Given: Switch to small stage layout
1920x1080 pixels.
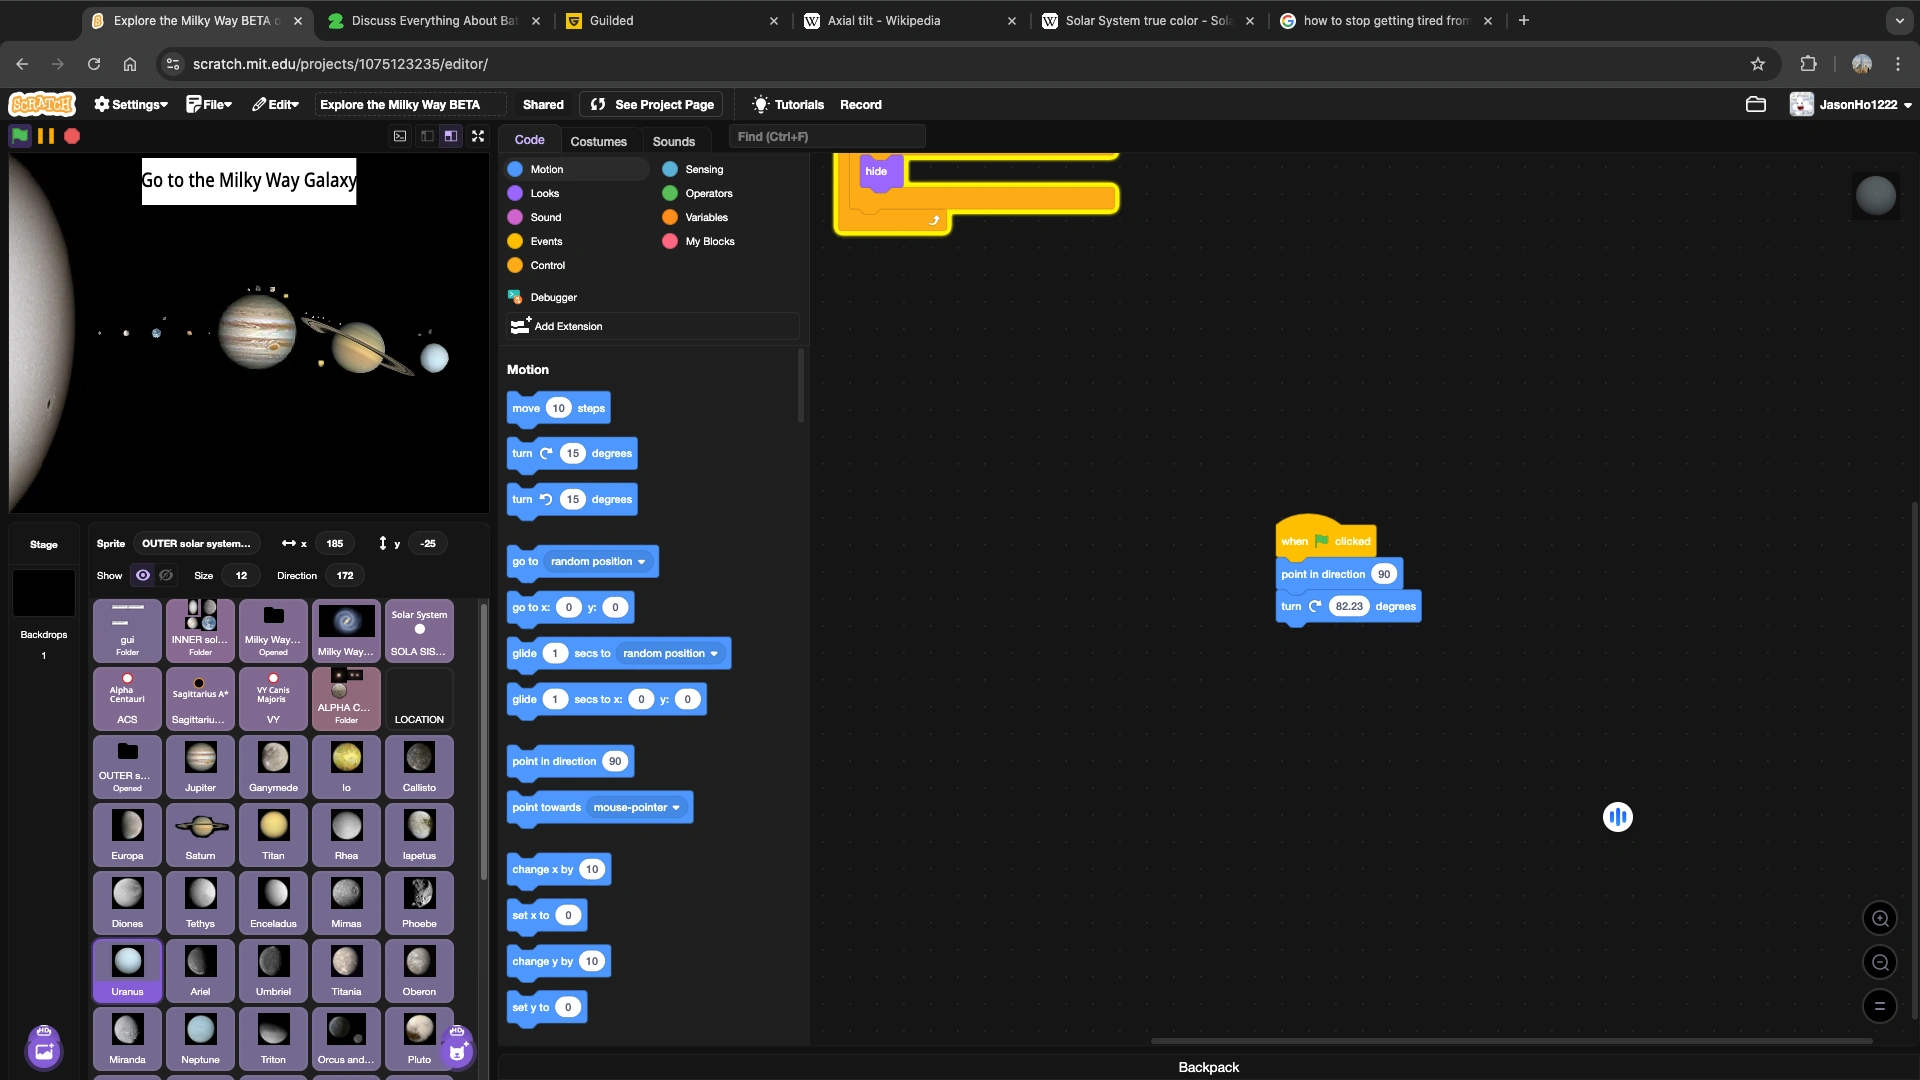Looking at the screenshot, I should tap(427, 136).
